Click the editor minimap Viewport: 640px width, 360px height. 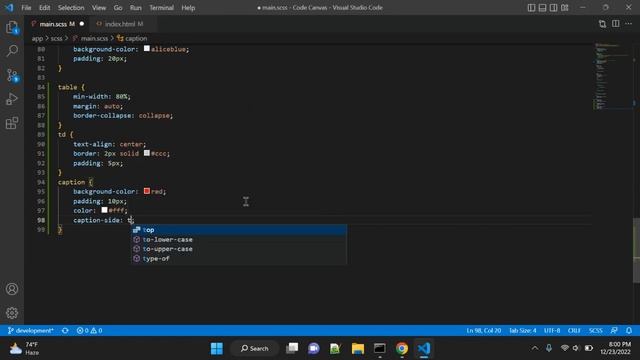tap(612, 76)
